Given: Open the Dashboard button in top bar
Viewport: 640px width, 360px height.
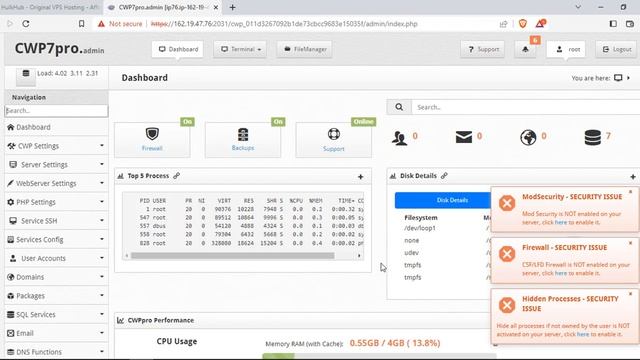Looking at the screenshot, I should [x=178, y=49].
